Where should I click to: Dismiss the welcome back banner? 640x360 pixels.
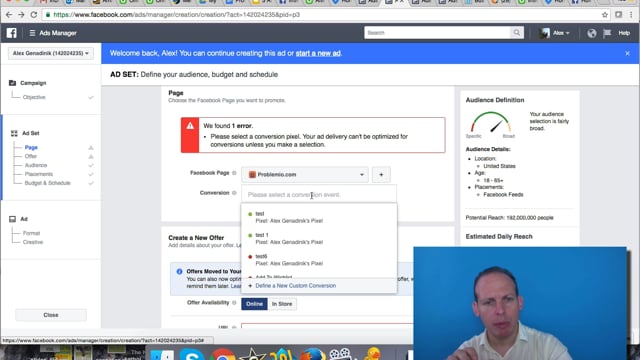[x=627, y=53]
